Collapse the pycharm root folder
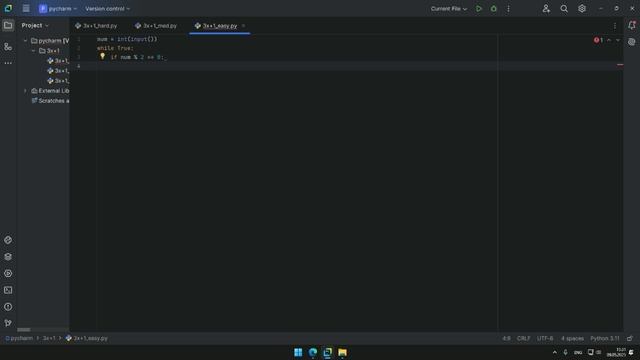Image resolution: width=640 pixels, height=360 pixels. click(25, 41)
